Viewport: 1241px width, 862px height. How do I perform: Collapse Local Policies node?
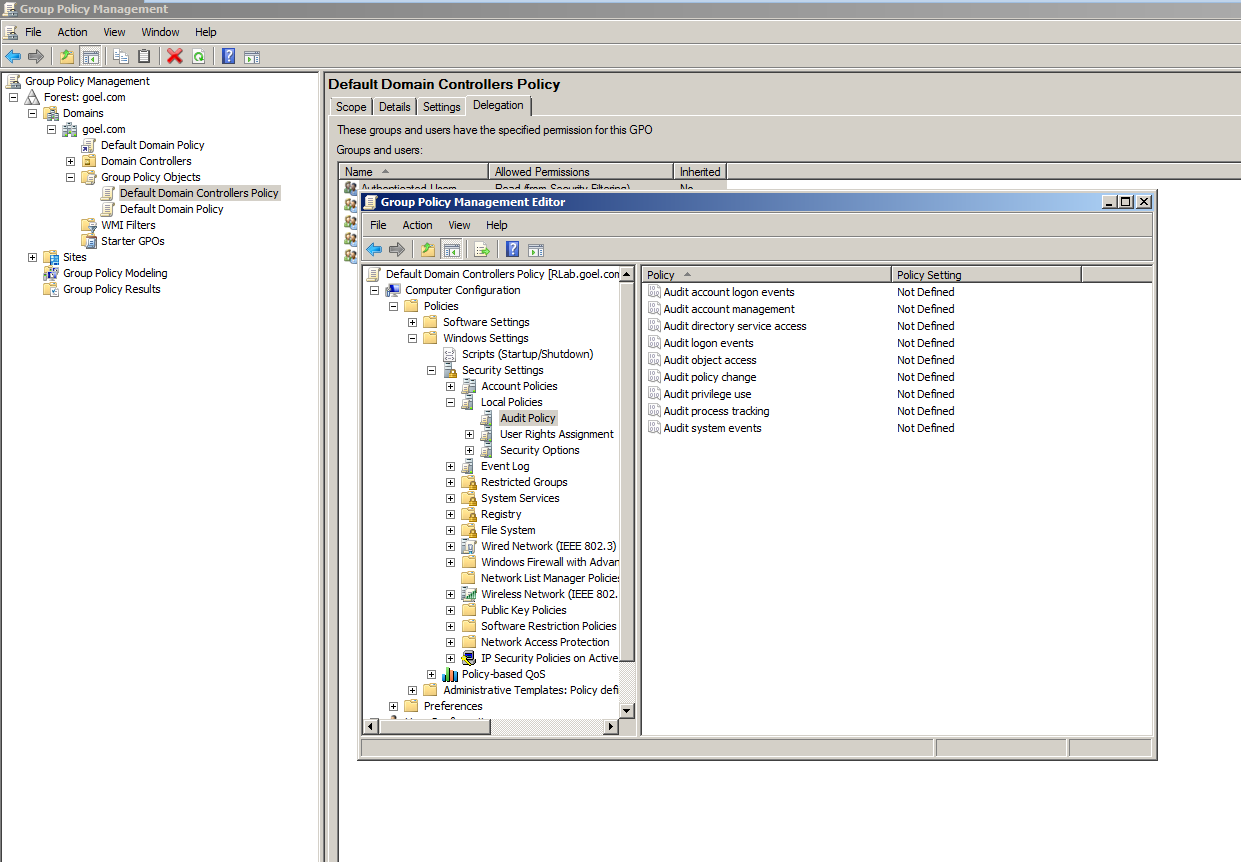point(451,402)
